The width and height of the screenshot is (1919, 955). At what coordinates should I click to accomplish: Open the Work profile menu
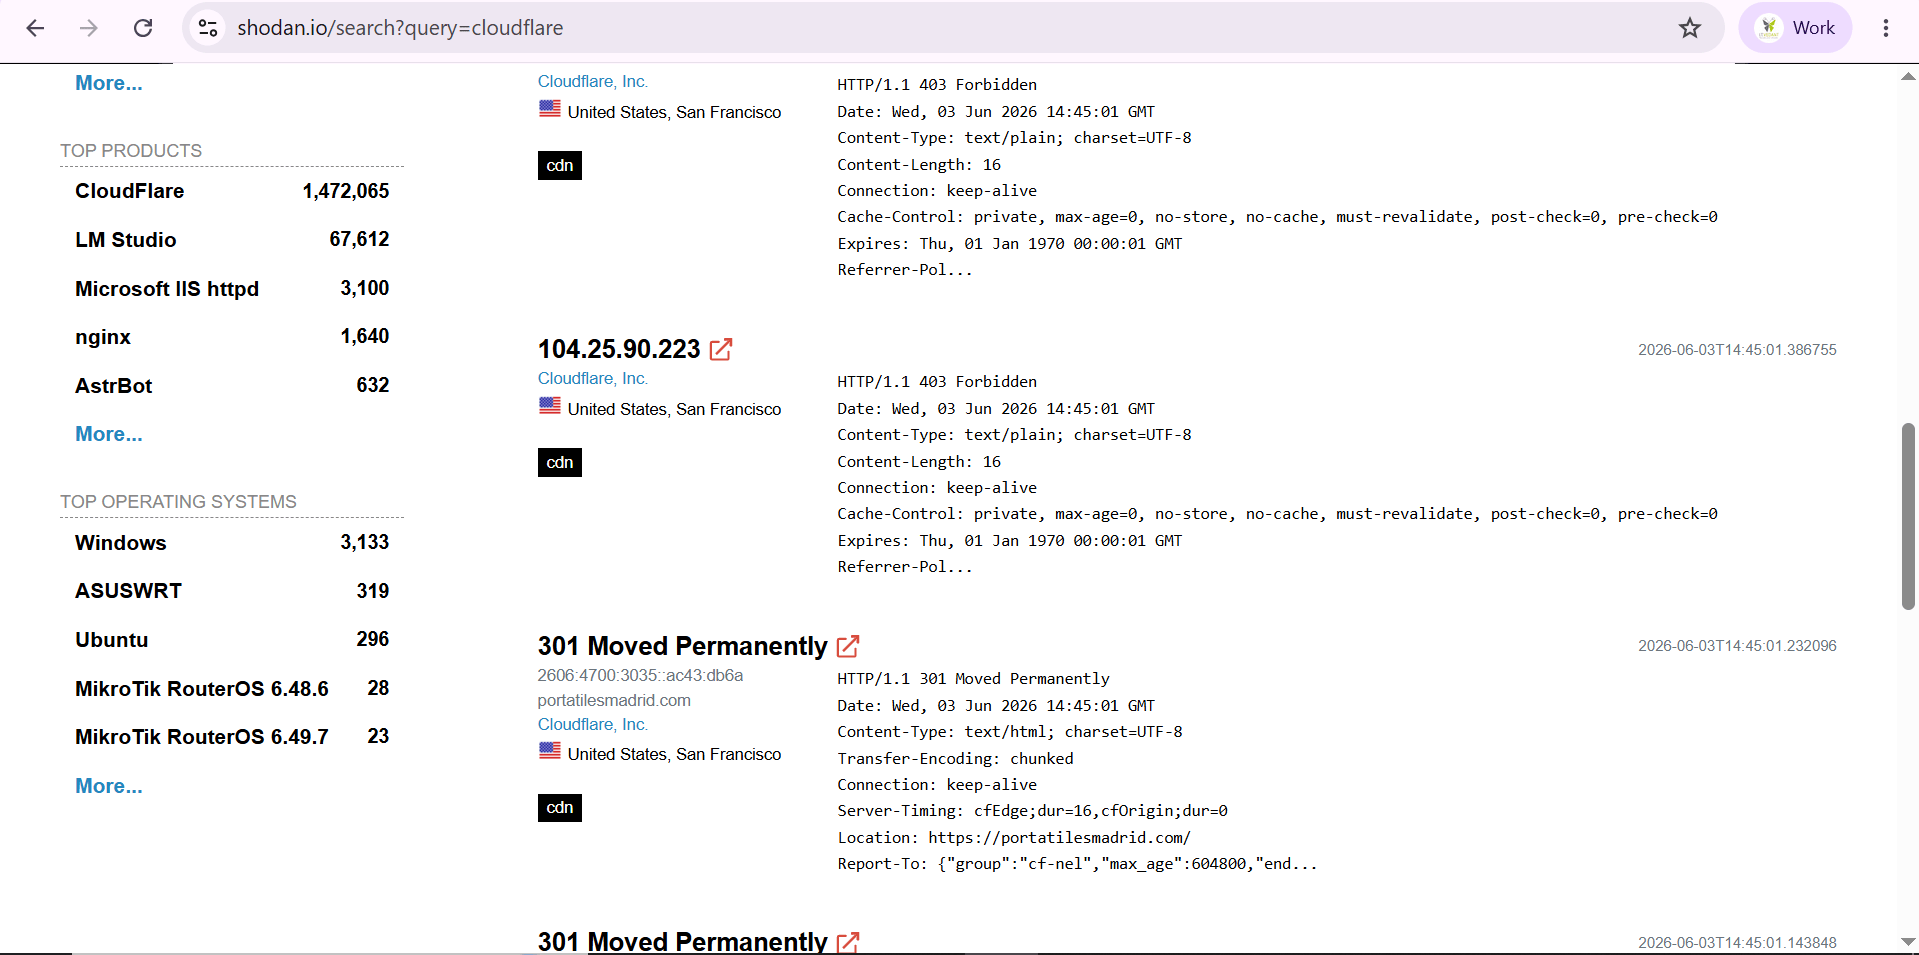[x=1795, y=28]
